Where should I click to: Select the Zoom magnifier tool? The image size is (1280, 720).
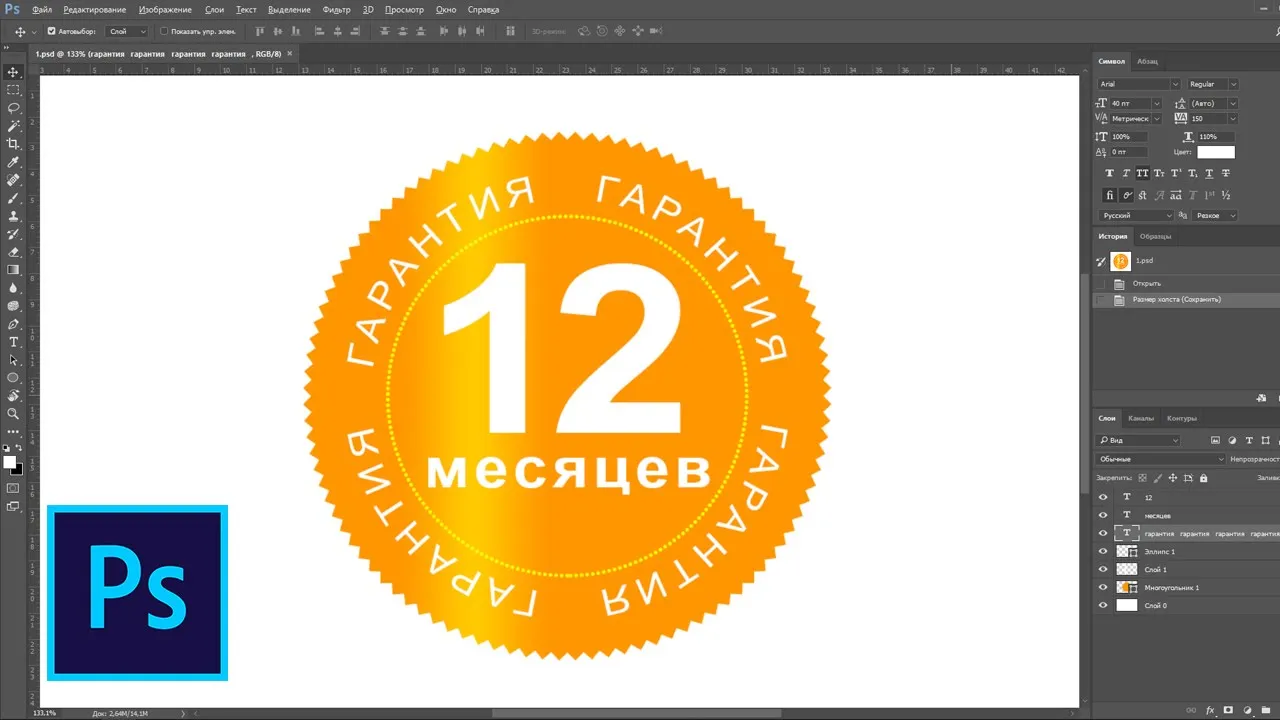pos(13,414)
